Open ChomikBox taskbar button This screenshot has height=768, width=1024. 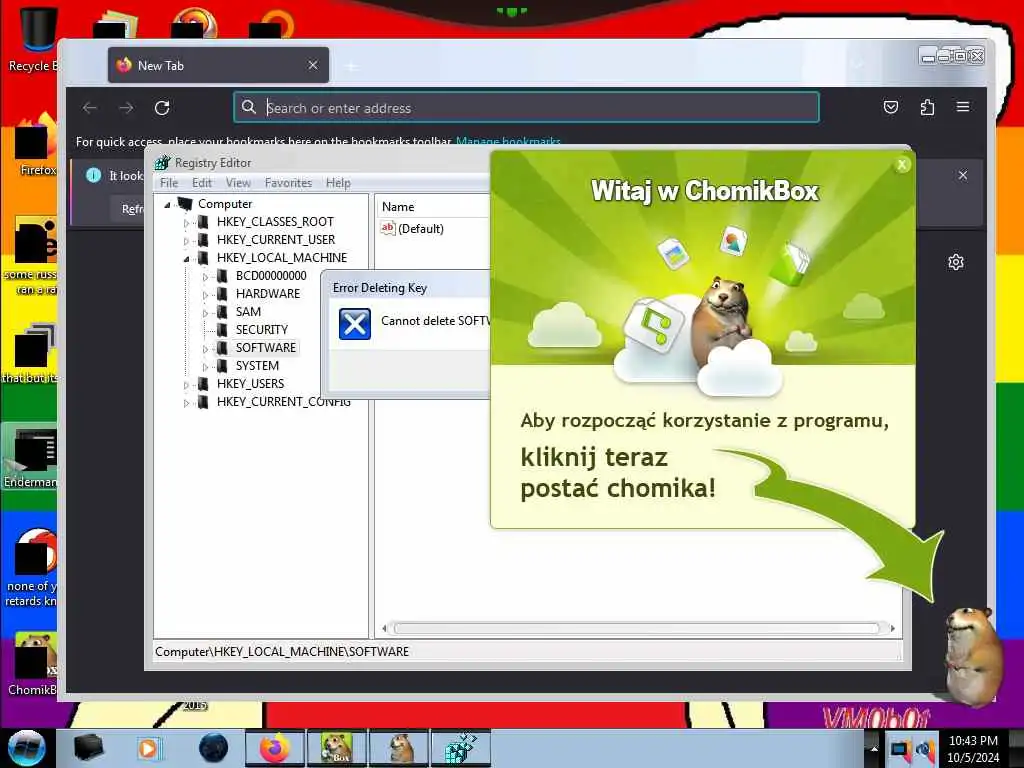pos(336,748)
